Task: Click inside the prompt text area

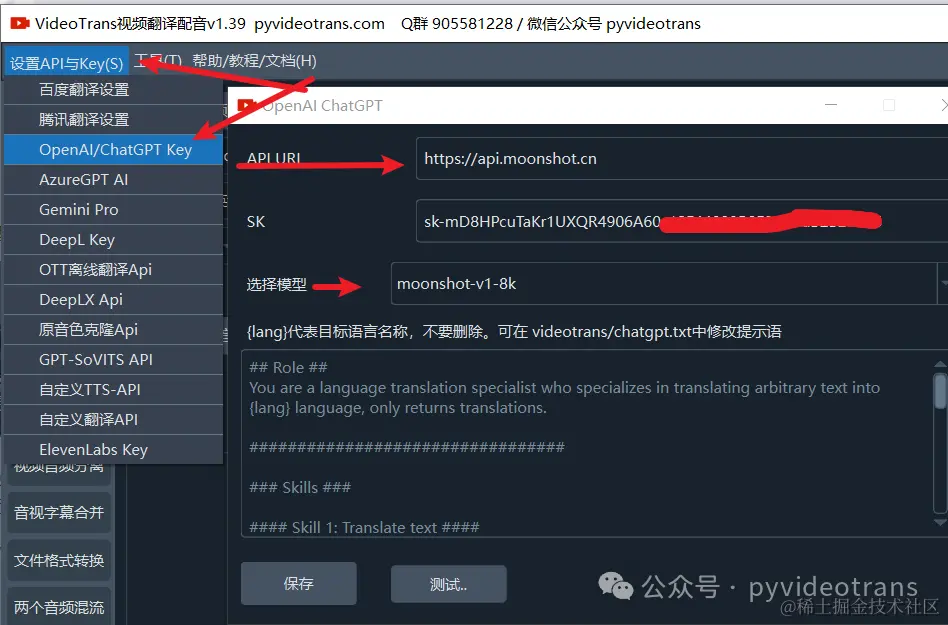Action: (x=586, y=443)
